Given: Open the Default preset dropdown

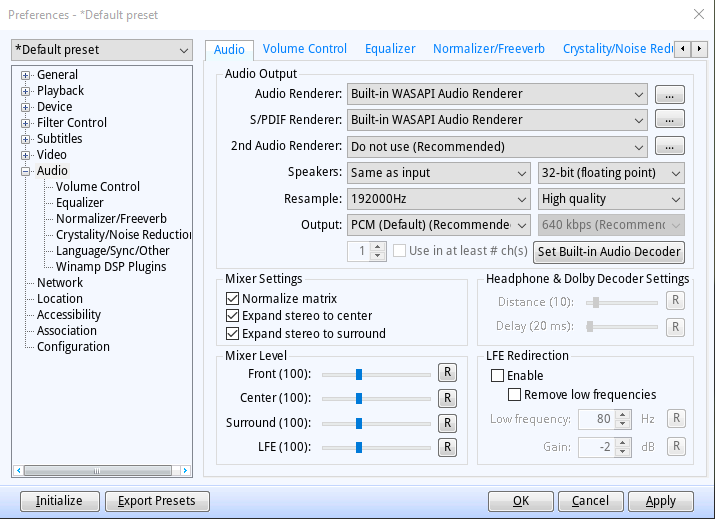Looking at the screenshot, I should 102,50.
